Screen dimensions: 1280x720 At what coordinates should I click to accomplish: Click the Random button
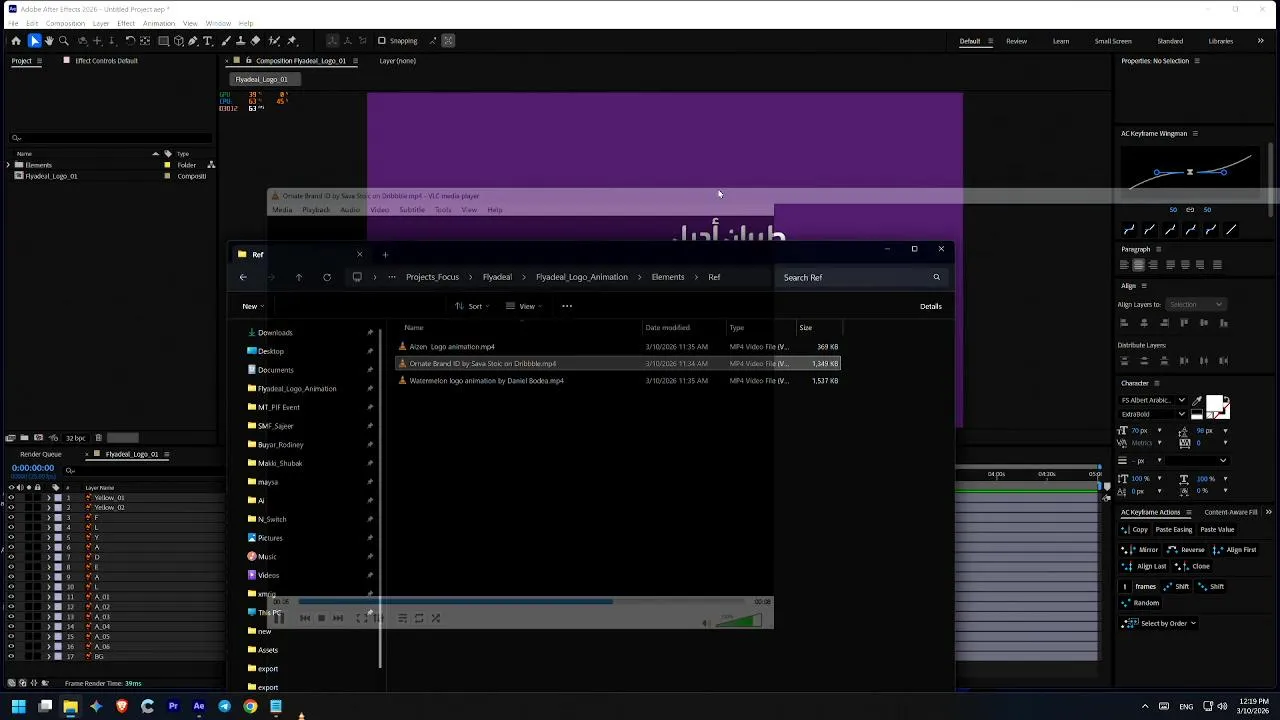(x=1141, y=603)
